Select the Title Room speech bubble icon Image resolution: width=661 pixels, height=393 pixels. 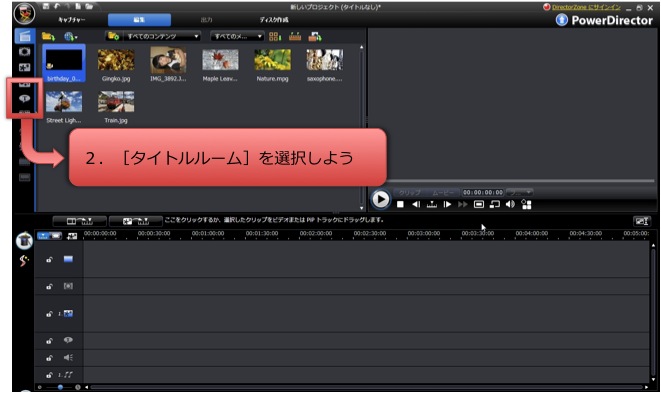tap(24, 98)
